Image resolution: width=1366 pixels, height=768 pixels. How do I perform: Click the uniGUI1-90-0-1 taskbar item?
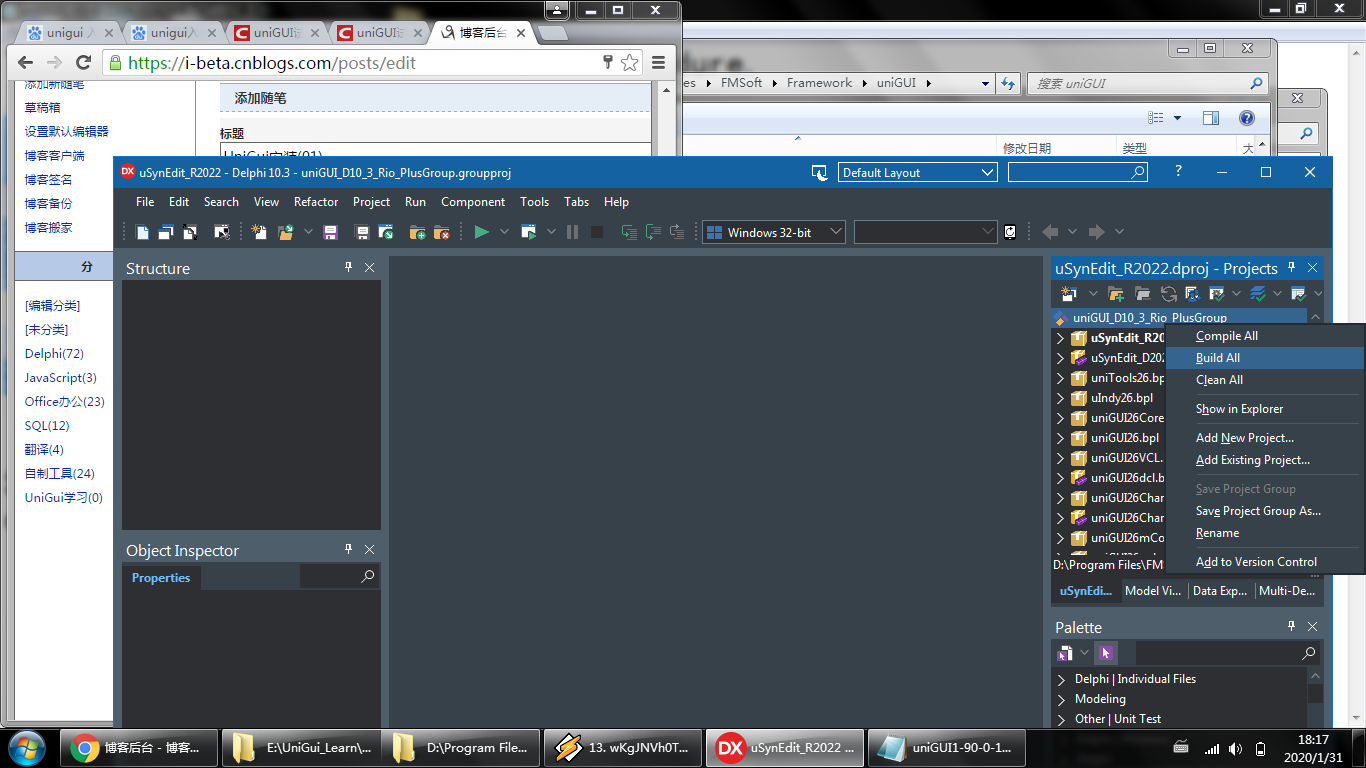pyautogui.click(x=946, y=747)
